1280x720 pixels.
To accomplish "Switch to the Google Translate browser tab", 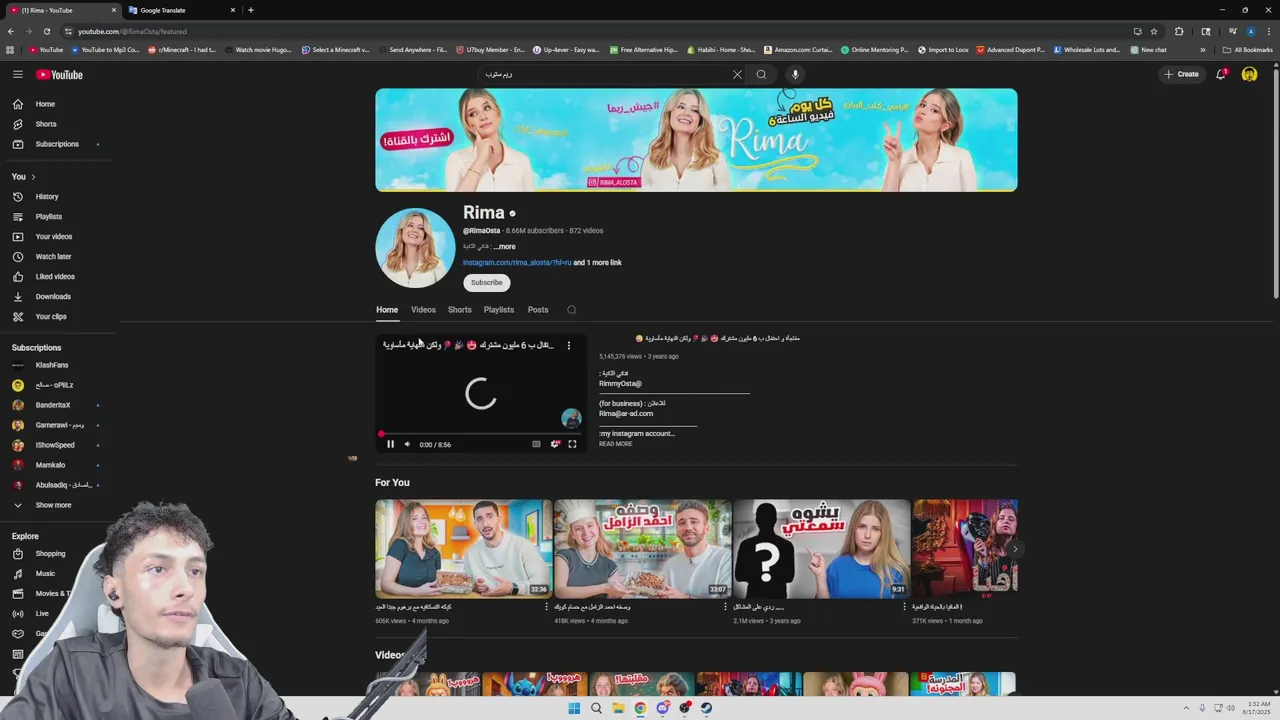I will (181, 10).
